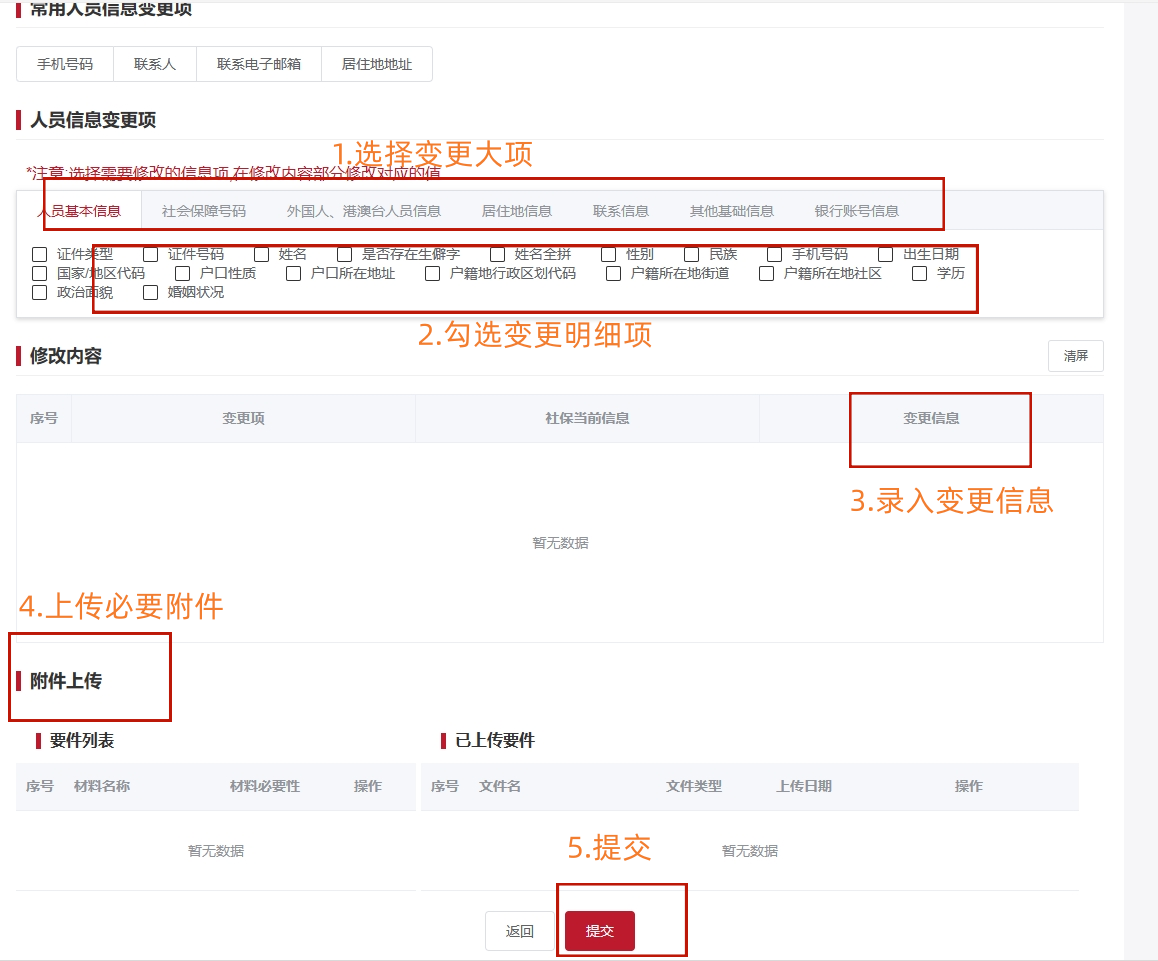Open the 外国人、港澳台人员信息 tab
Image resolution: width=1158 pixels, height=961 pixels.
coord(364,211)
